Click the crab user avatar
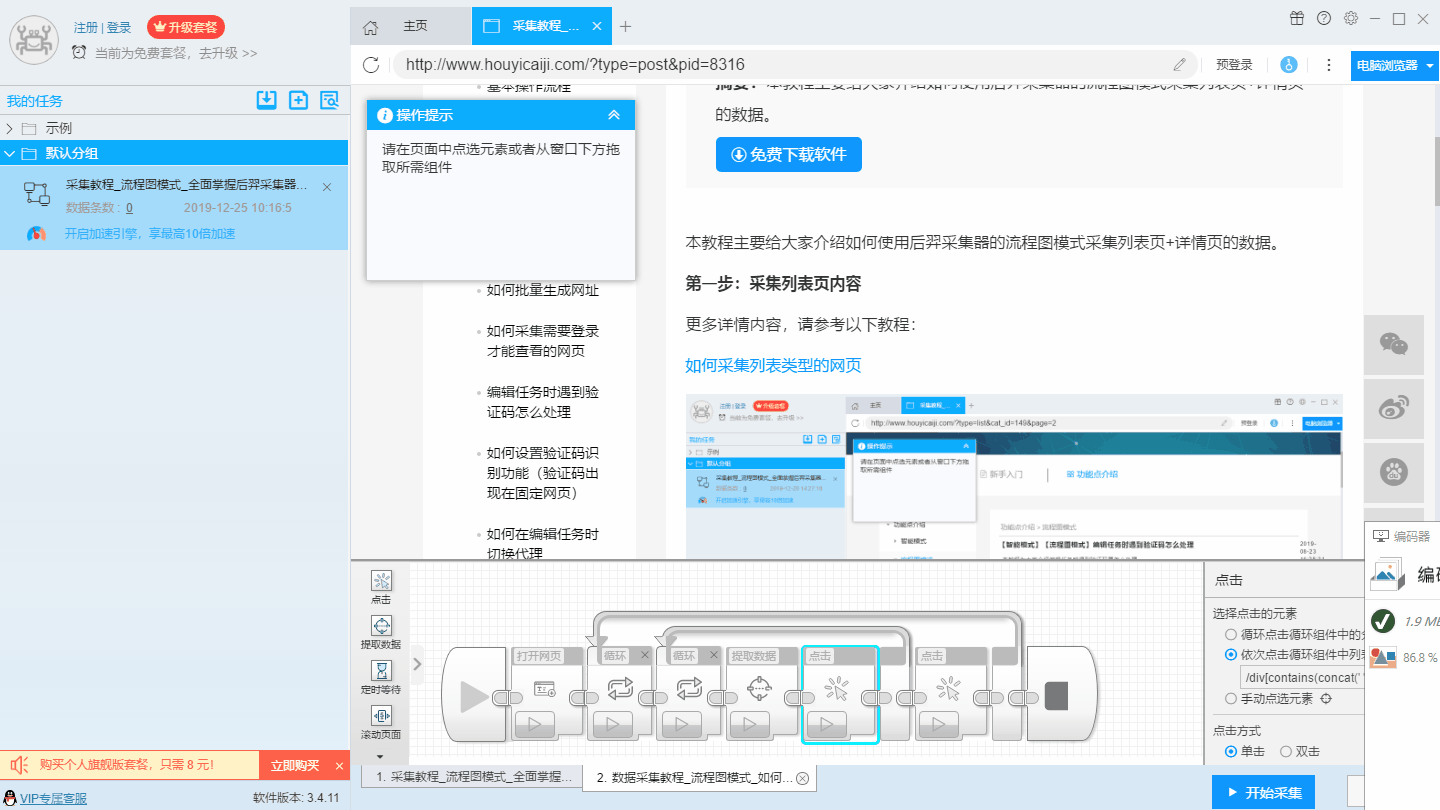The width and height of the screenshot is (1440, 810). click(x=34, y=40)
